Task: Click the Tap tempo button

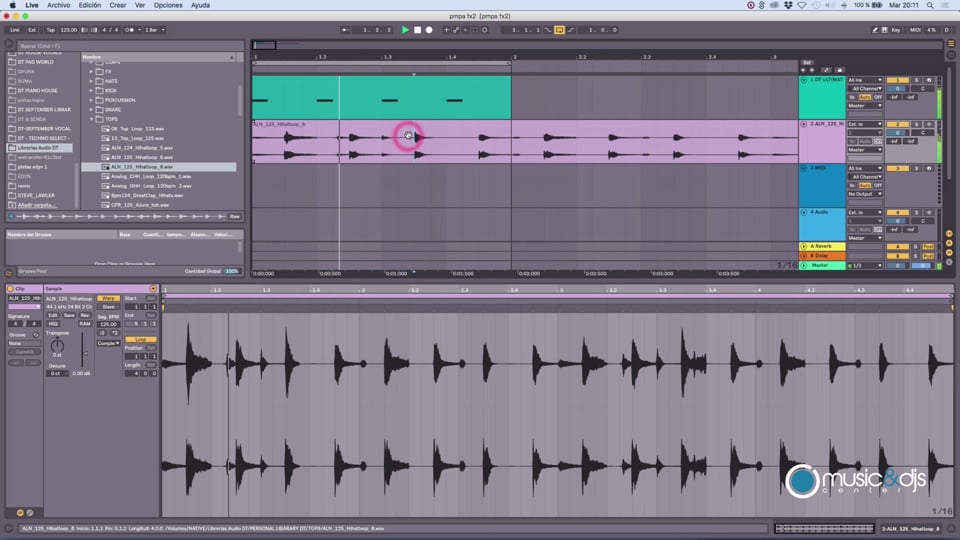Action: point(50,29)
